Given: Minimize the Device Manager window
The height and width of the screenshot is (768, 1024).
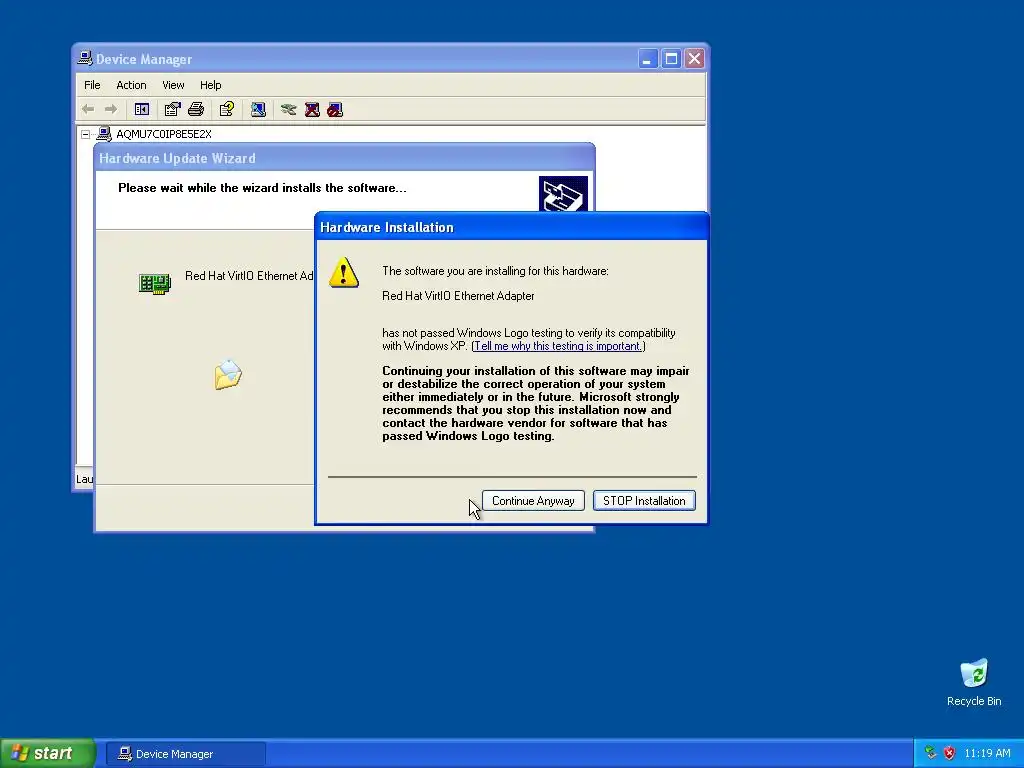Looking at the screenshot, I should (x=647, y=59).
